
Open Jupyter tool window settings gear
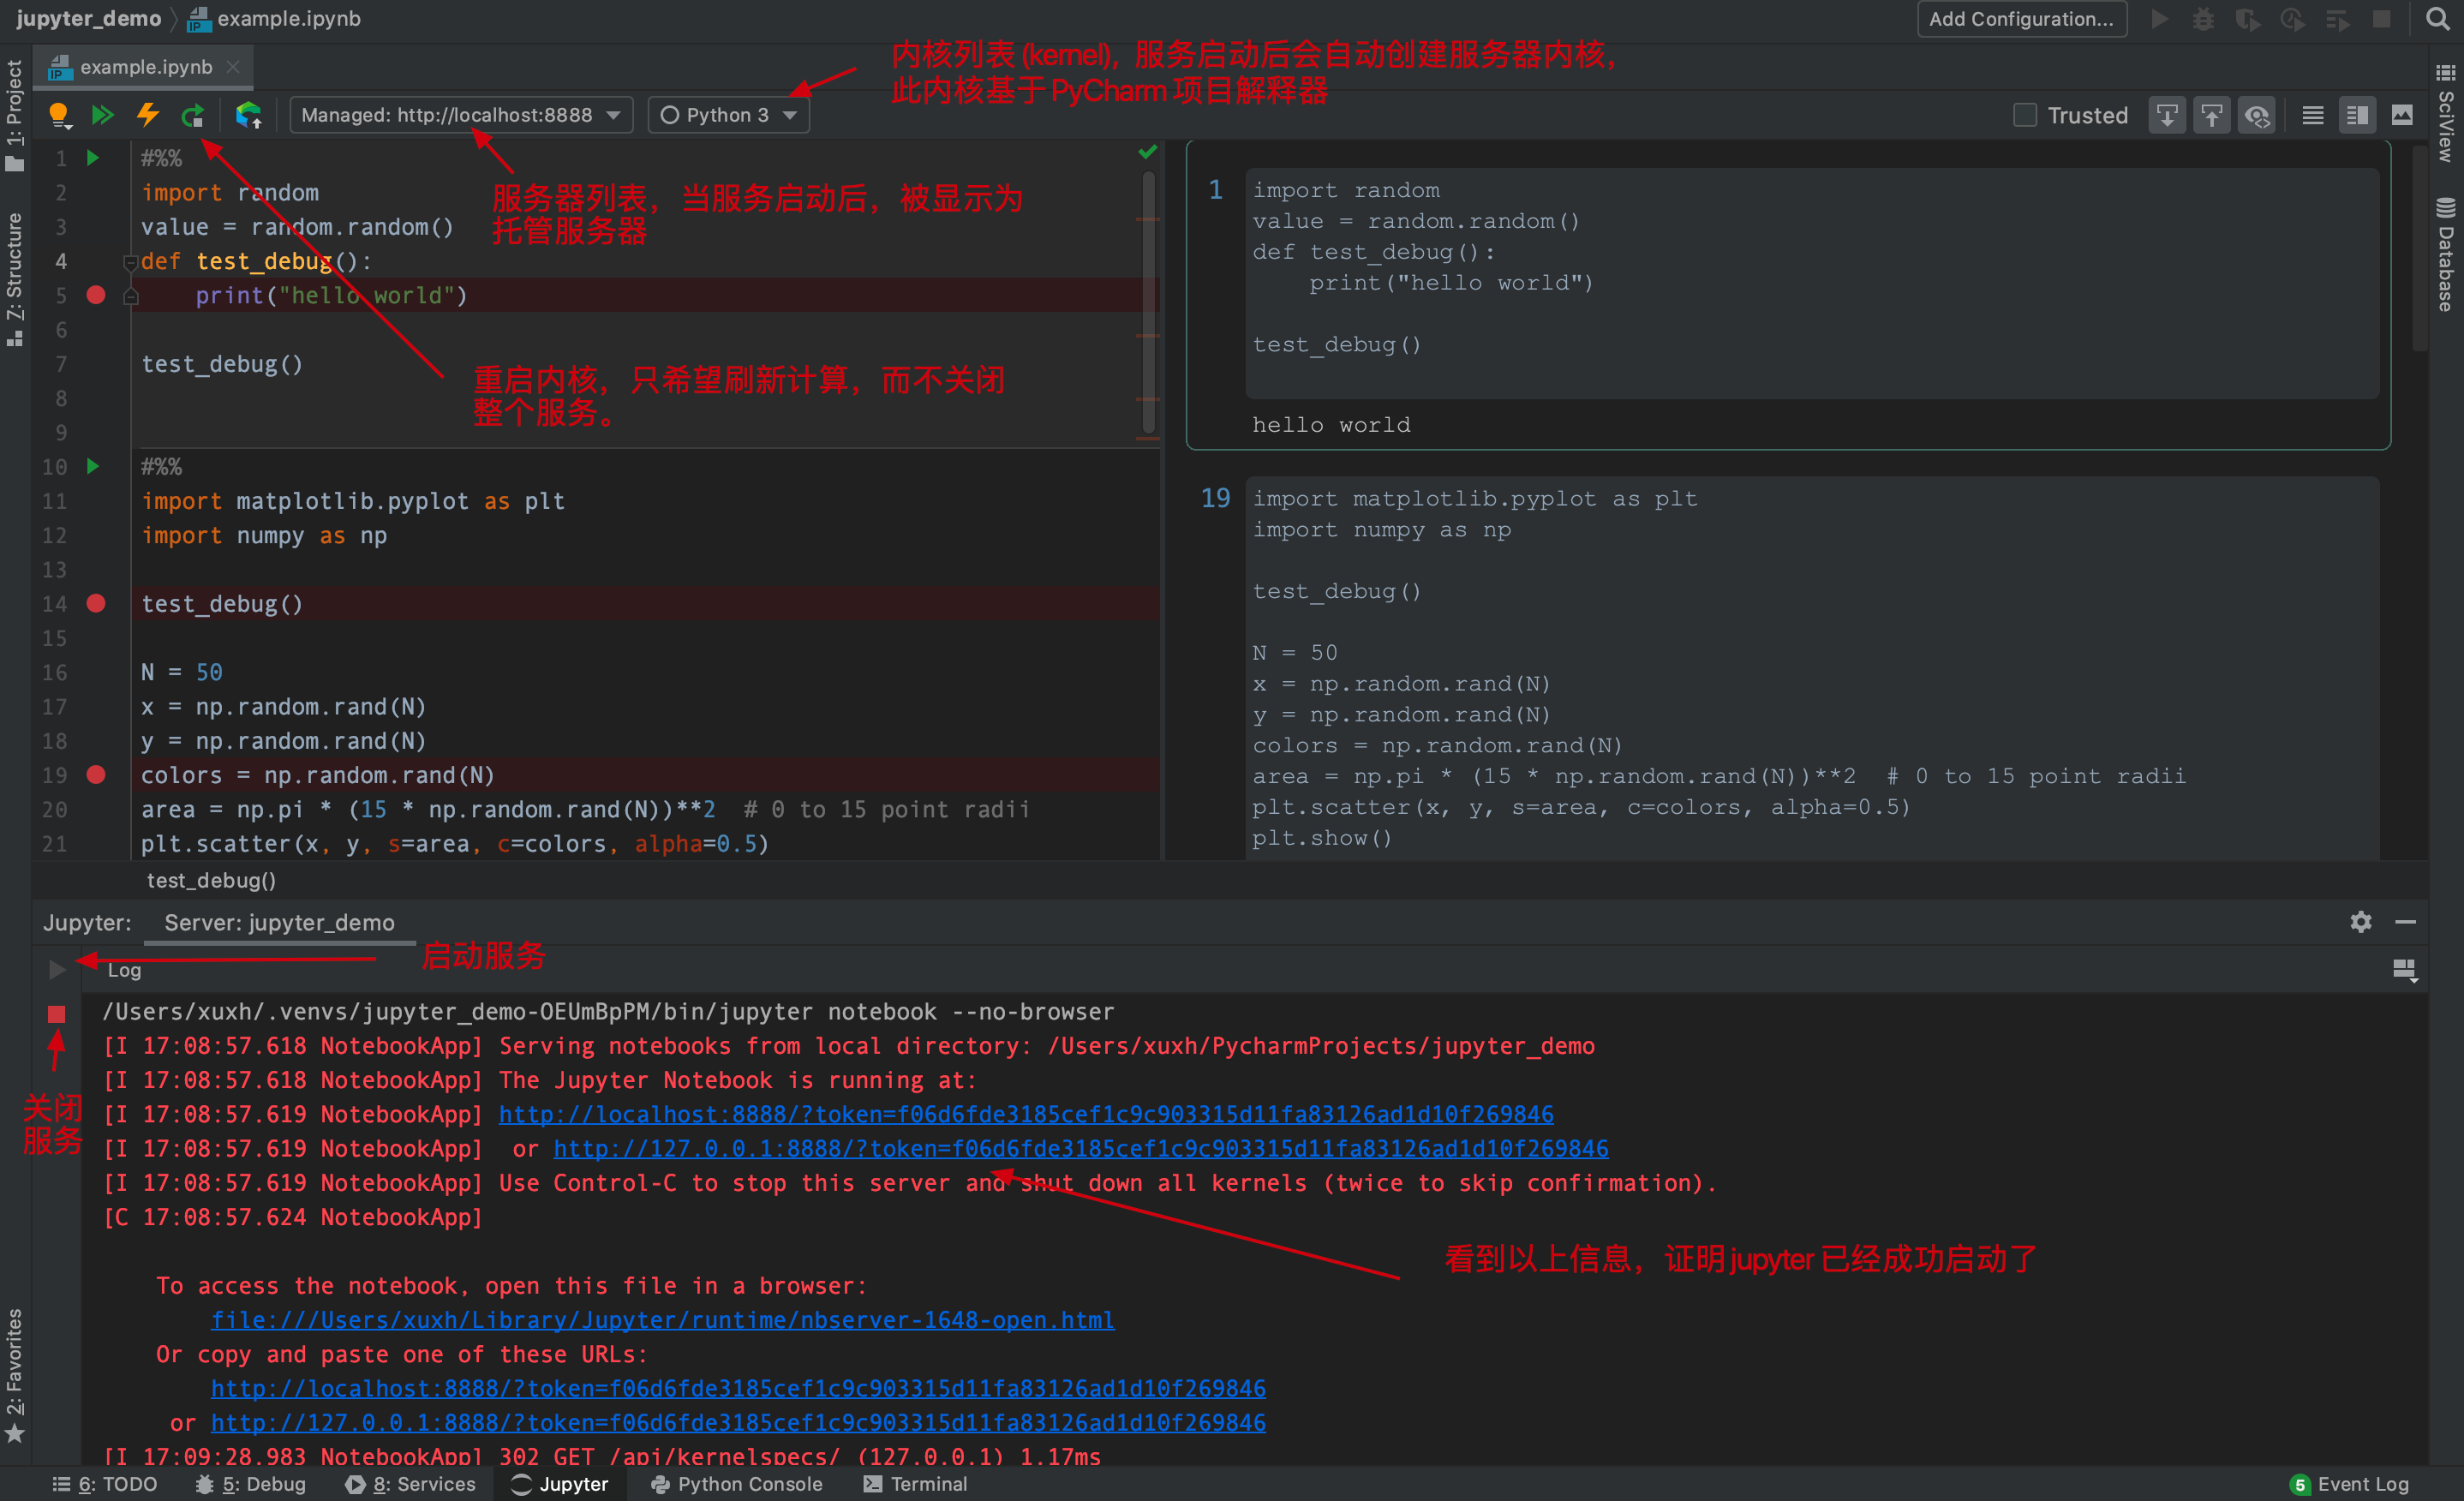point(2361,922)
